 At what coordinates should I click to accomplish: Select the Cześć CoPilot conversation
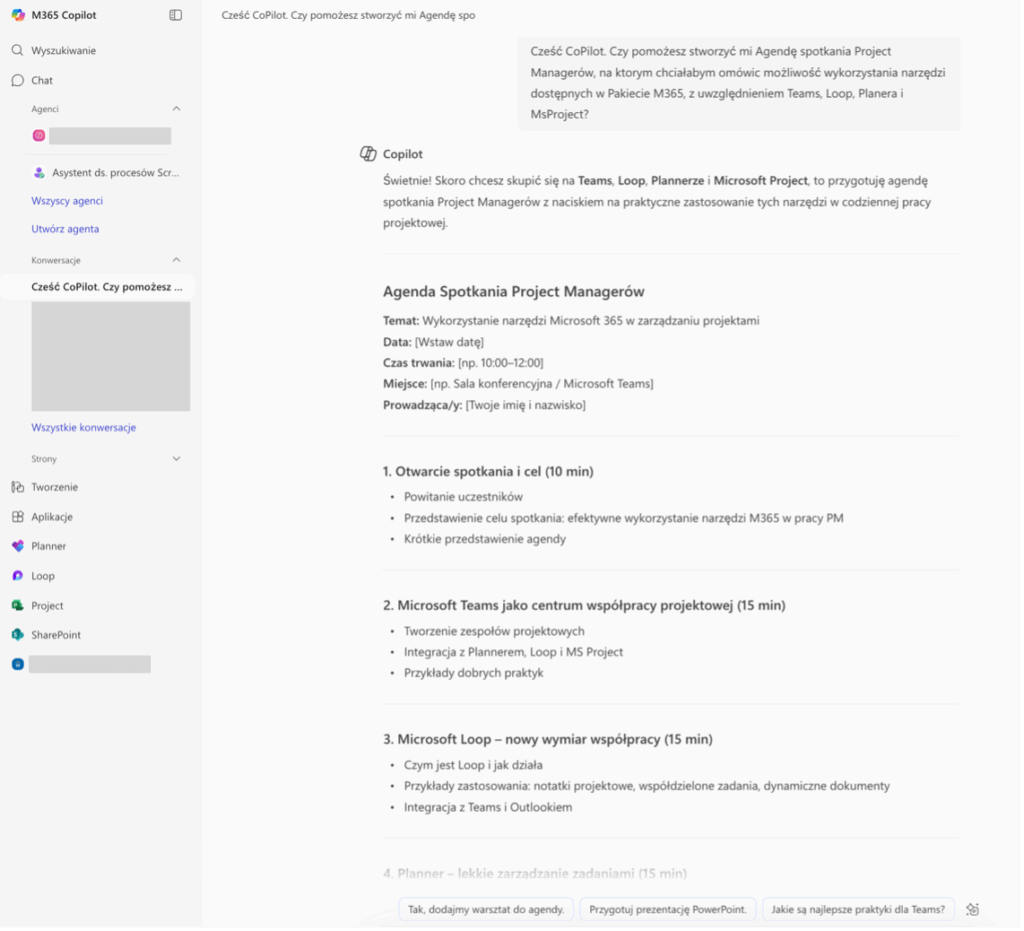coord(106,287)
